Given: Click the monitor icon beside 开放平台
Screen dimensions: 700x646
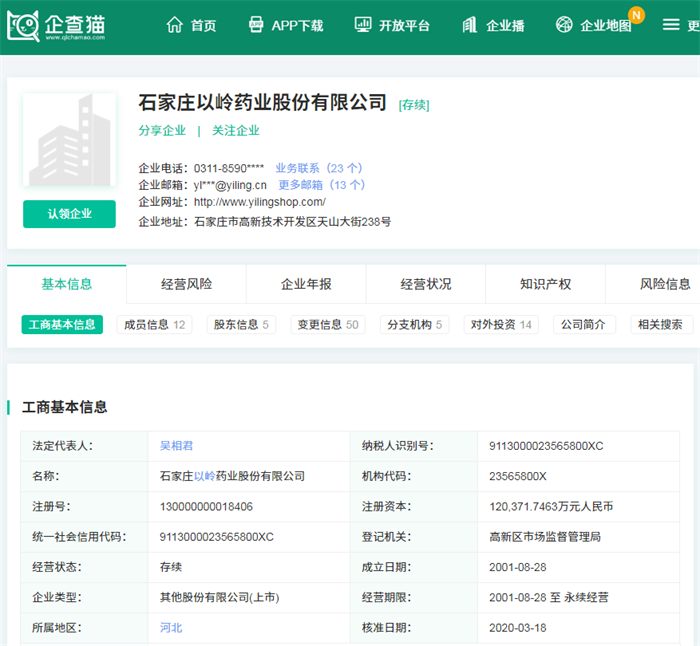Looking at the screenshot, I should pos(362,25).
